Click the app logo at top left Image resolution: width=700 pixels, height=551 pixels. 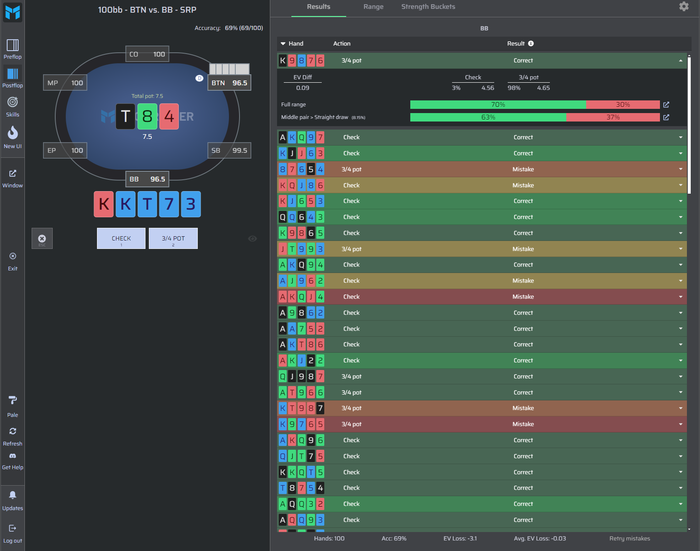coord(12,12)
